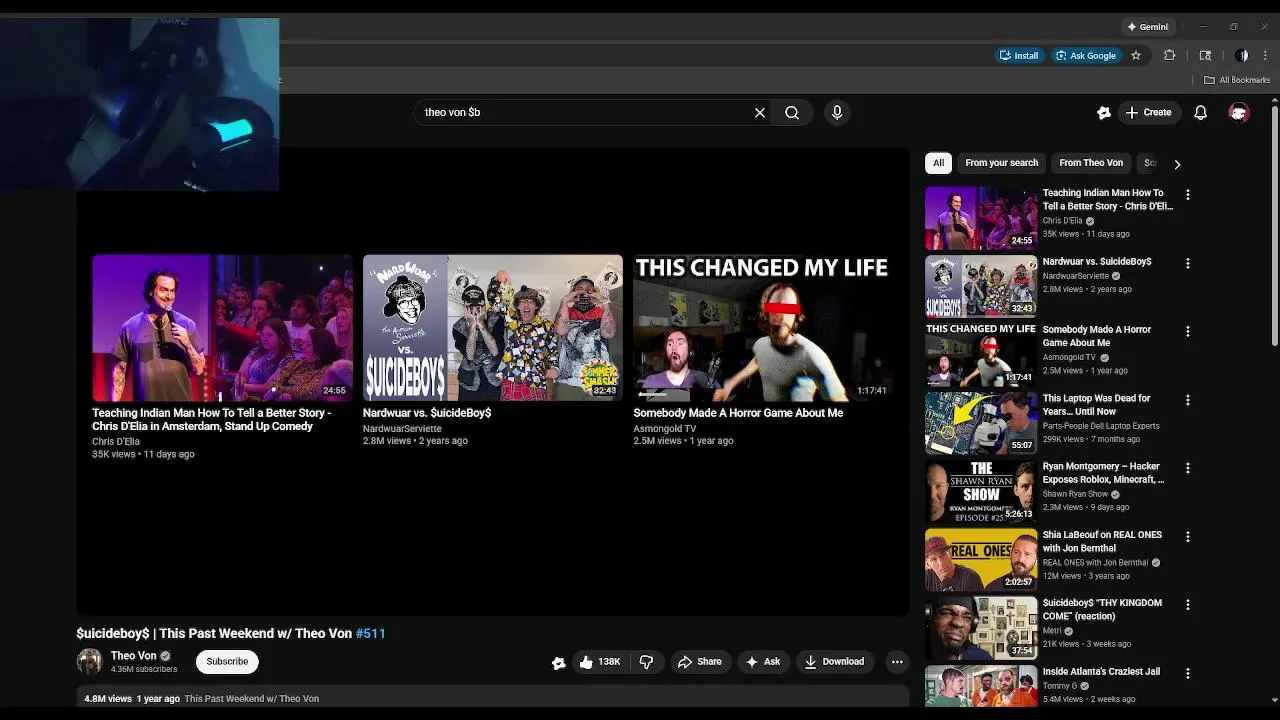Click NardwuarServiette channel name under endscreen video
The height and width of the screenshot is (720, 1280).
(x=402, y=429)
